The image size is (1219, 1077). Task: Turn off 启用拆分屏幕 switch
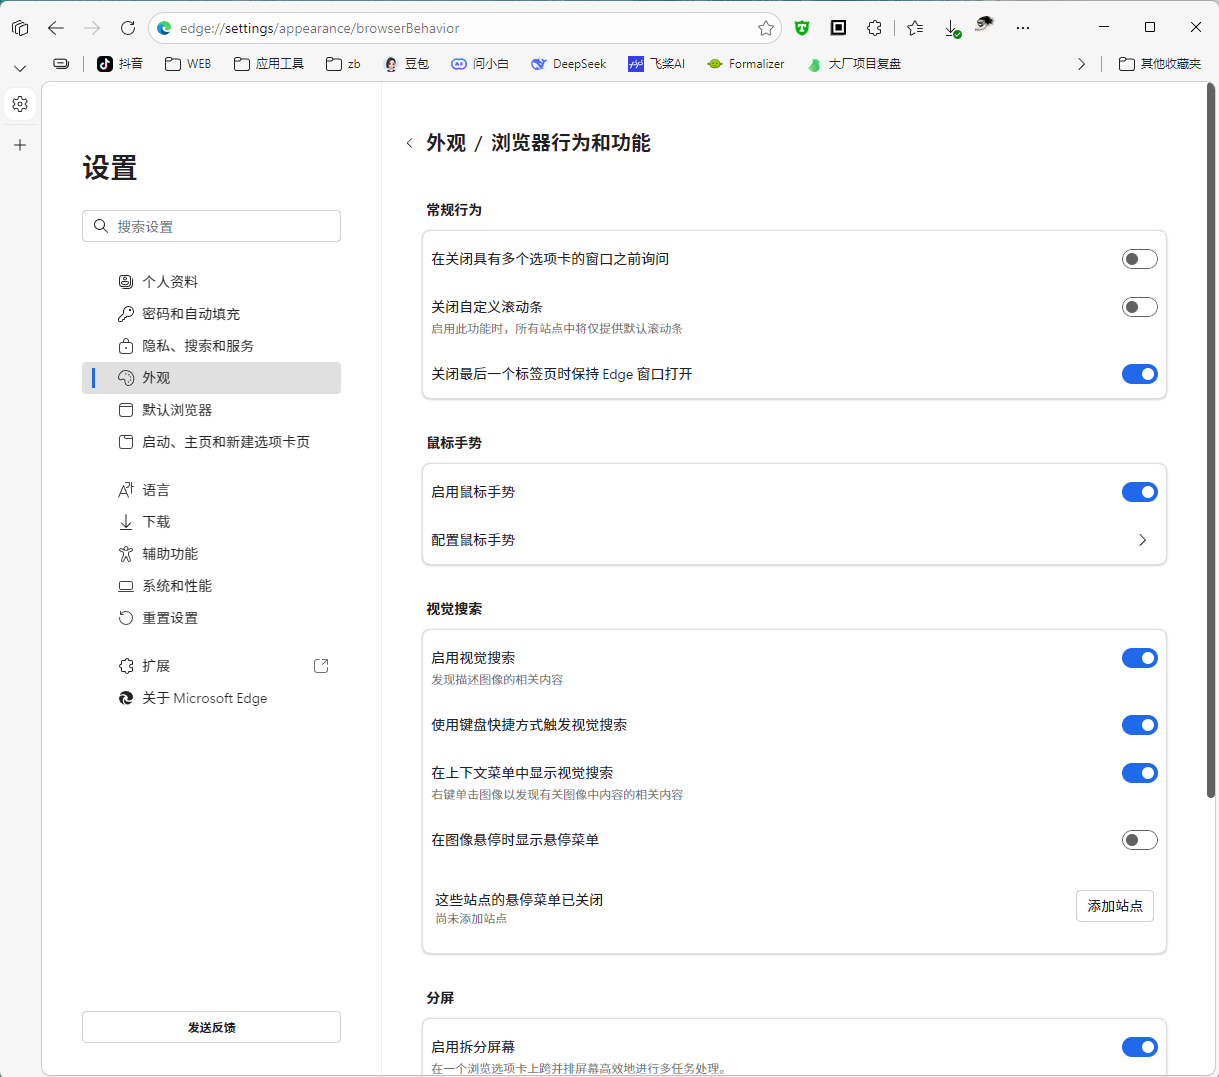(1139, 1047)
